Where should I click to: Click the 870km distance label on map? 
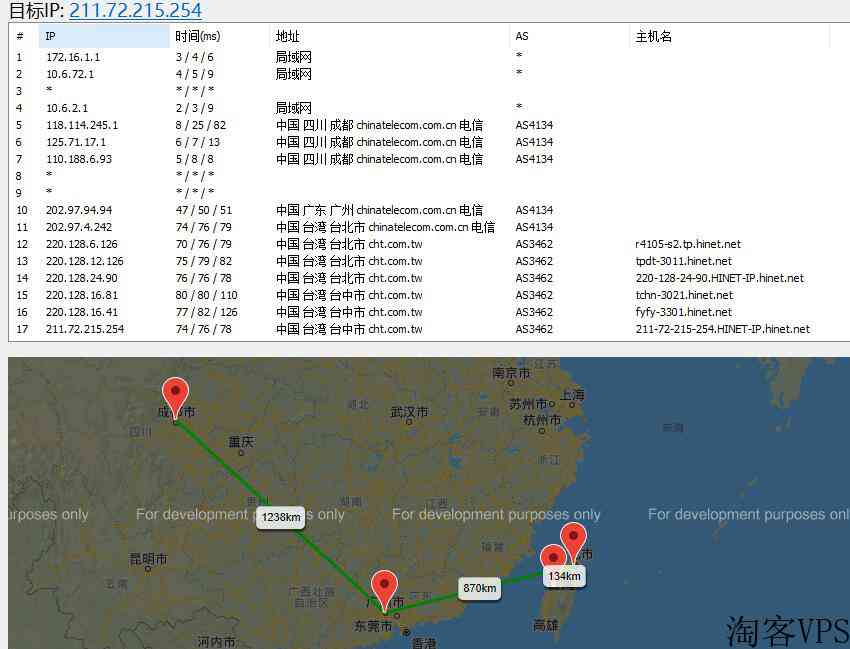pyautogui.click(x=480, y=588)
